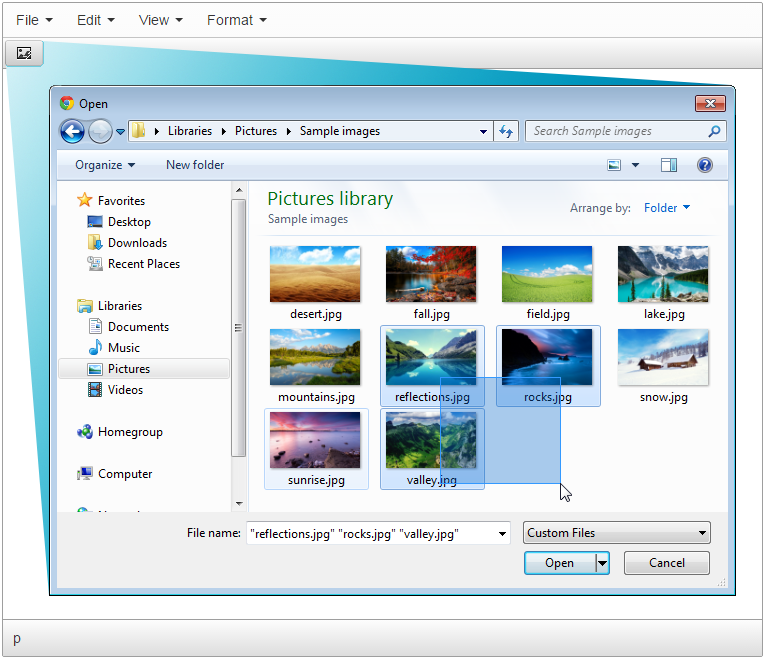This screenshot has height=660, width=765.
Task: Click the help question mark icon
Action: click(705, 165)
